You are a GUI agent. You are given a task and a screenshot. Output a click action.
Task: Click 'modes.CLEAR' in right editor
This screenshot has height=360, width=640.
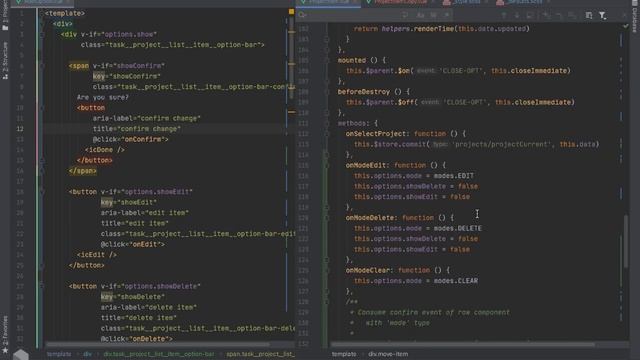pyautogui.click(x=456, y=281)
